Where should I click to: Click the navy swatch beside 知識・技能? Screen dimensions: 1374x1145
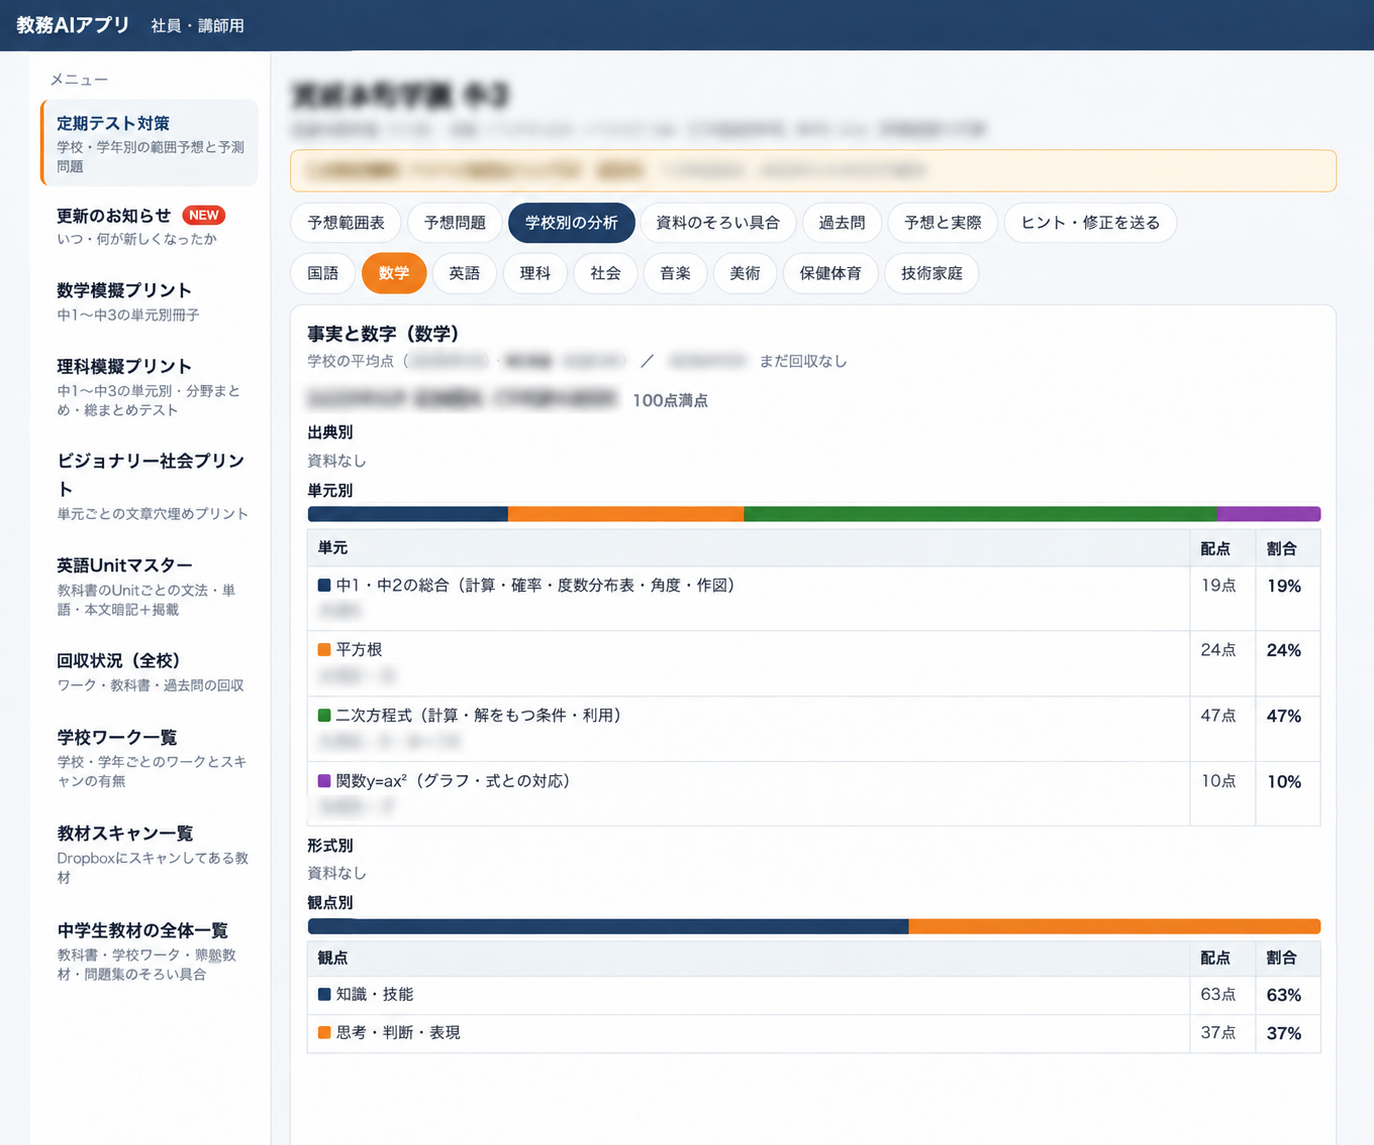coord(324,994)
